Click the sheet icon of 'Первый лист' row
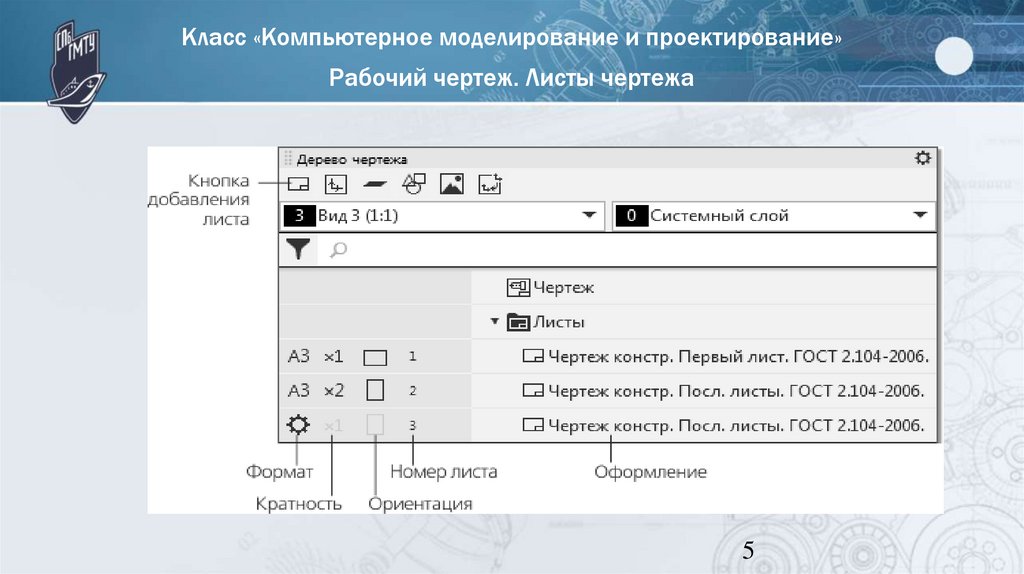The width and height of the screenshot is (1024, 574). 533,356
